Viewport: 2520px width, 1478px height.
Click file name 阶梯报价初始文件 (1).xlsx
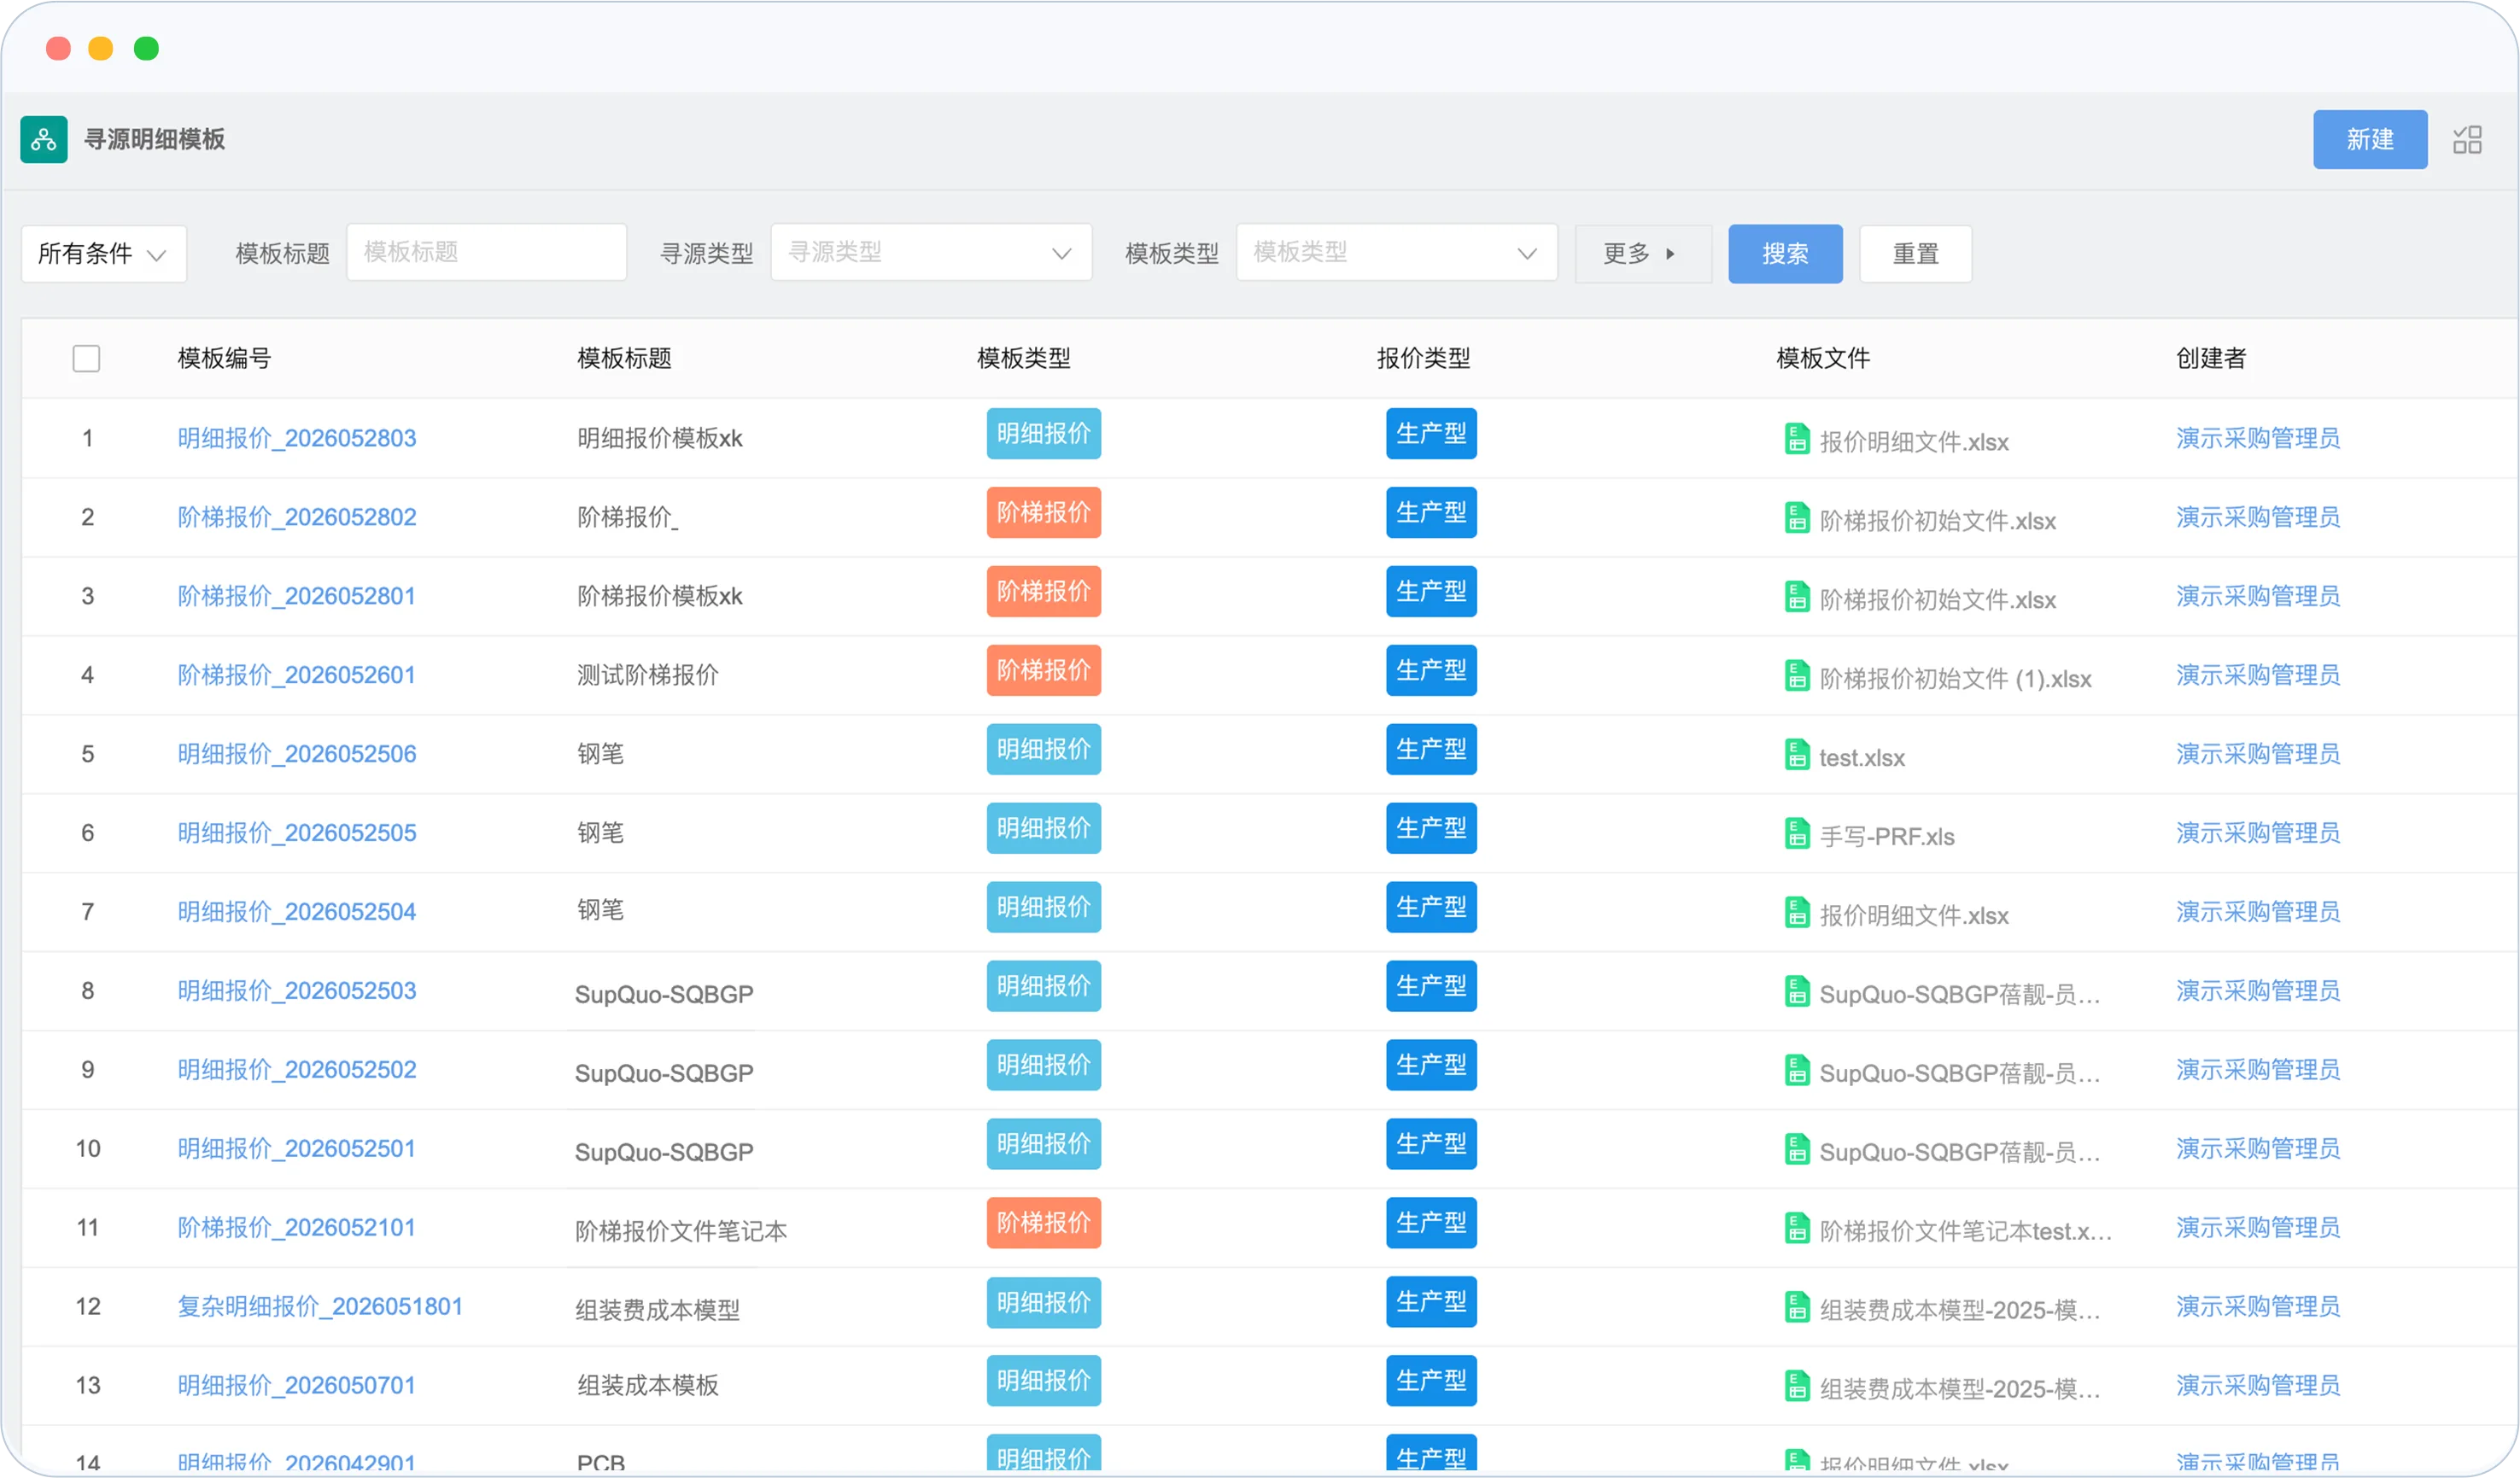(1955, 679)
